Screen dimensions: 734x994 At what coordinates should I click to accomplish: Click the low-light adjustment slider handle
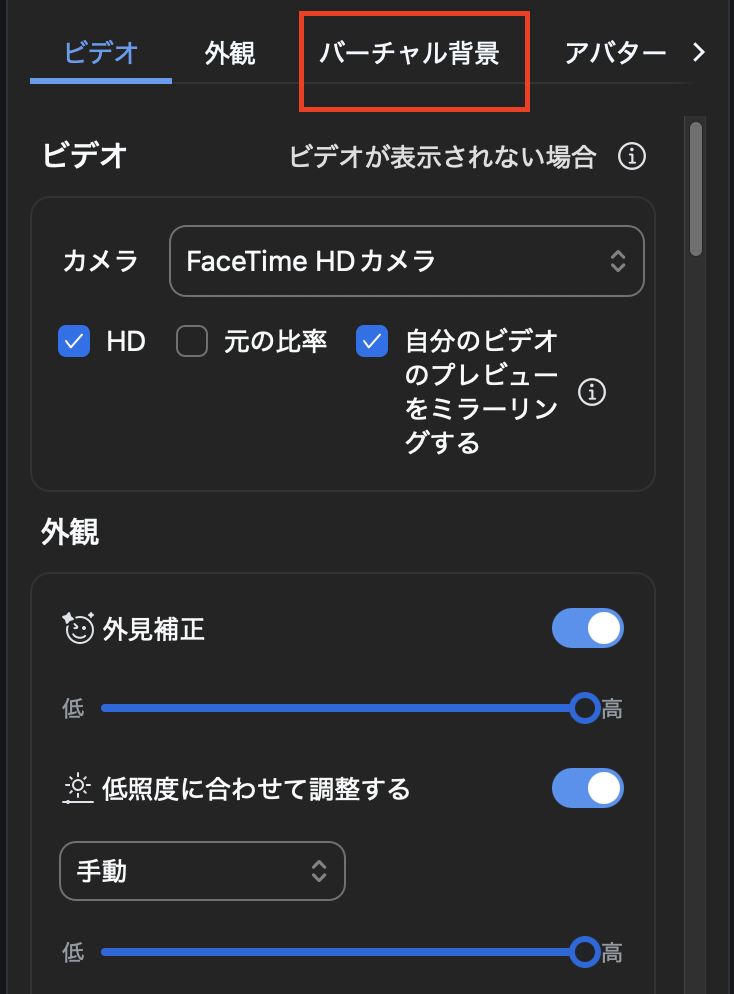(x=585, y=952)
